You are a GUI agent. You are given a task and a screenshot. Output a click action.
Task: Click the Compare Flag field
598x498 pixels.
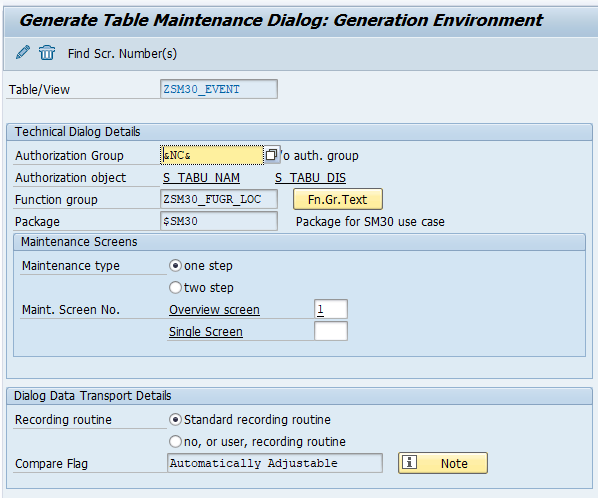click(275, 463)
